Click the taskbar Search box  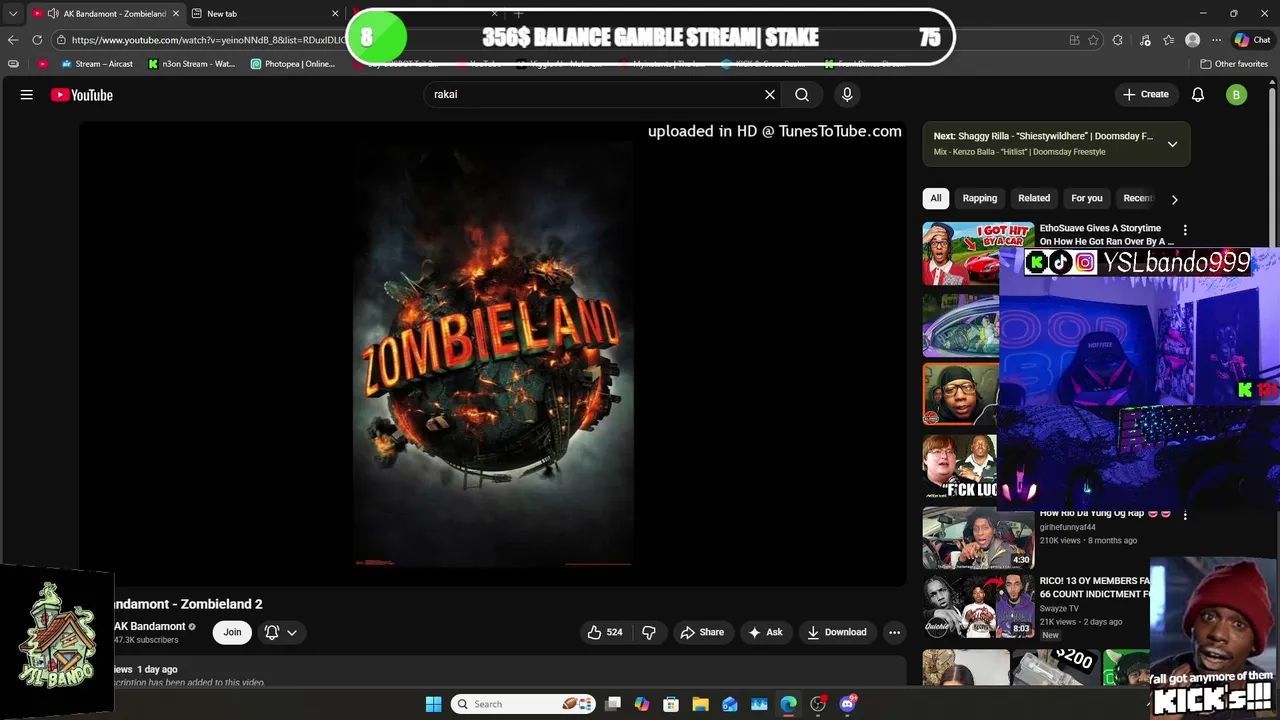[524, 704]
